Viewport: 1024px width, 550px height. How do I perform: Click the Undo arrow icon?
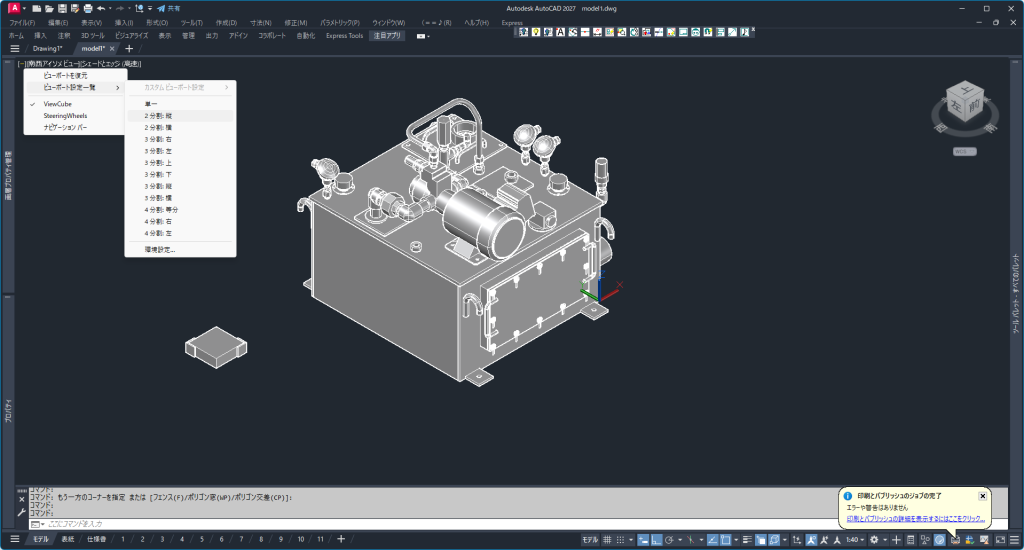click(100, 8)
